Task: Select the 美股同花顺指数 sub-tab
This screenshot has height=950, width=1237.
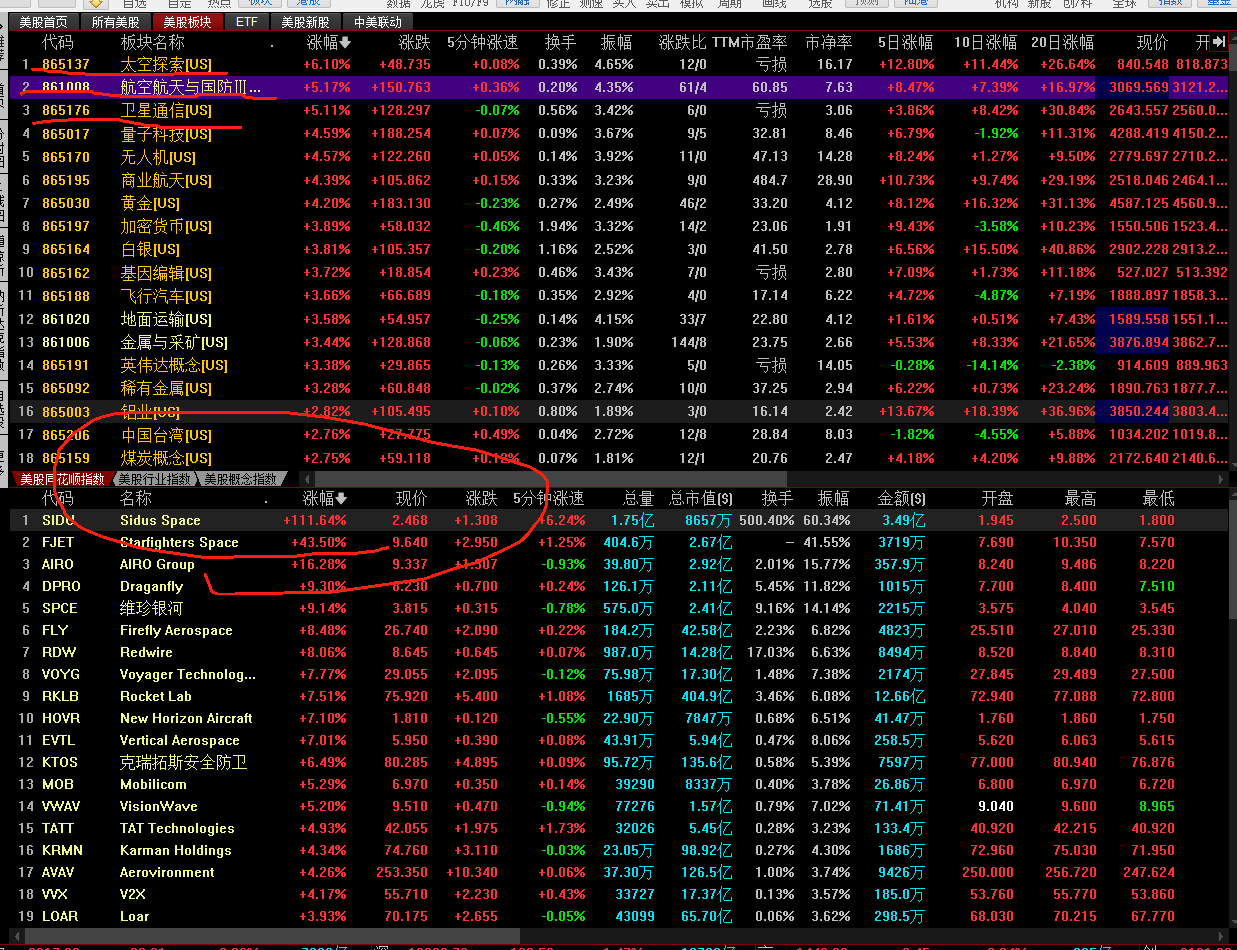Action: (62, 479)
